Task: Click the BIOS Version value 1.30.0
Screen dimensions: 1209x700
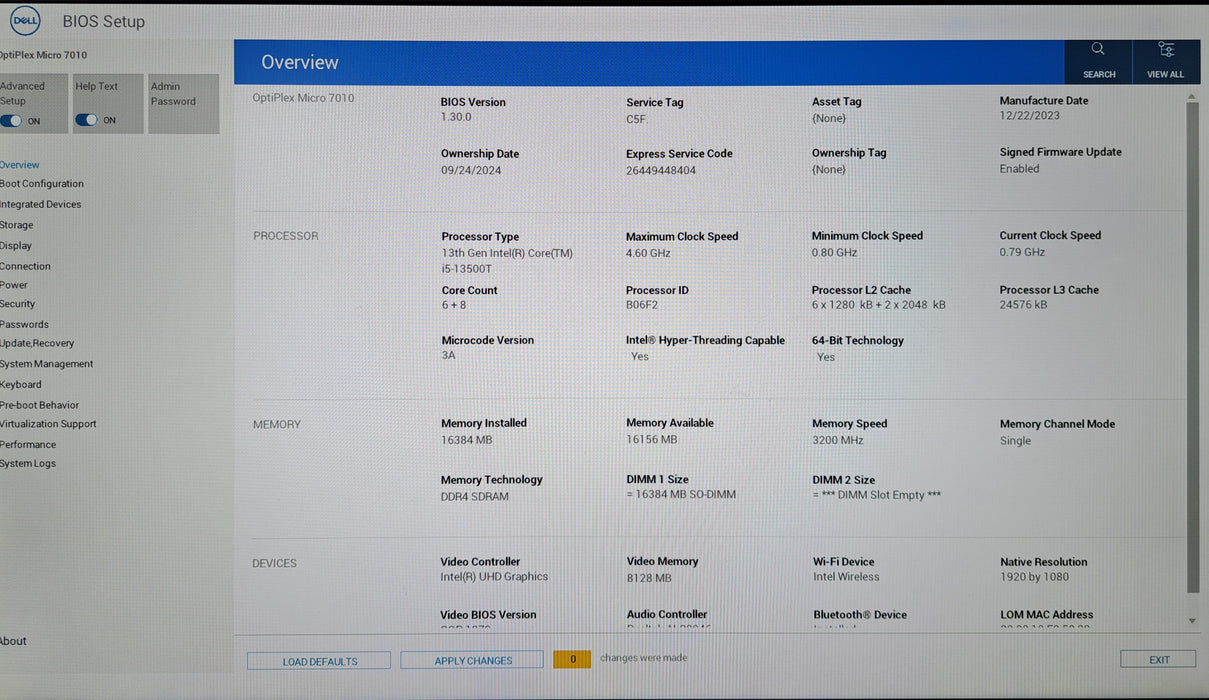Action: [x=456, y=117]
